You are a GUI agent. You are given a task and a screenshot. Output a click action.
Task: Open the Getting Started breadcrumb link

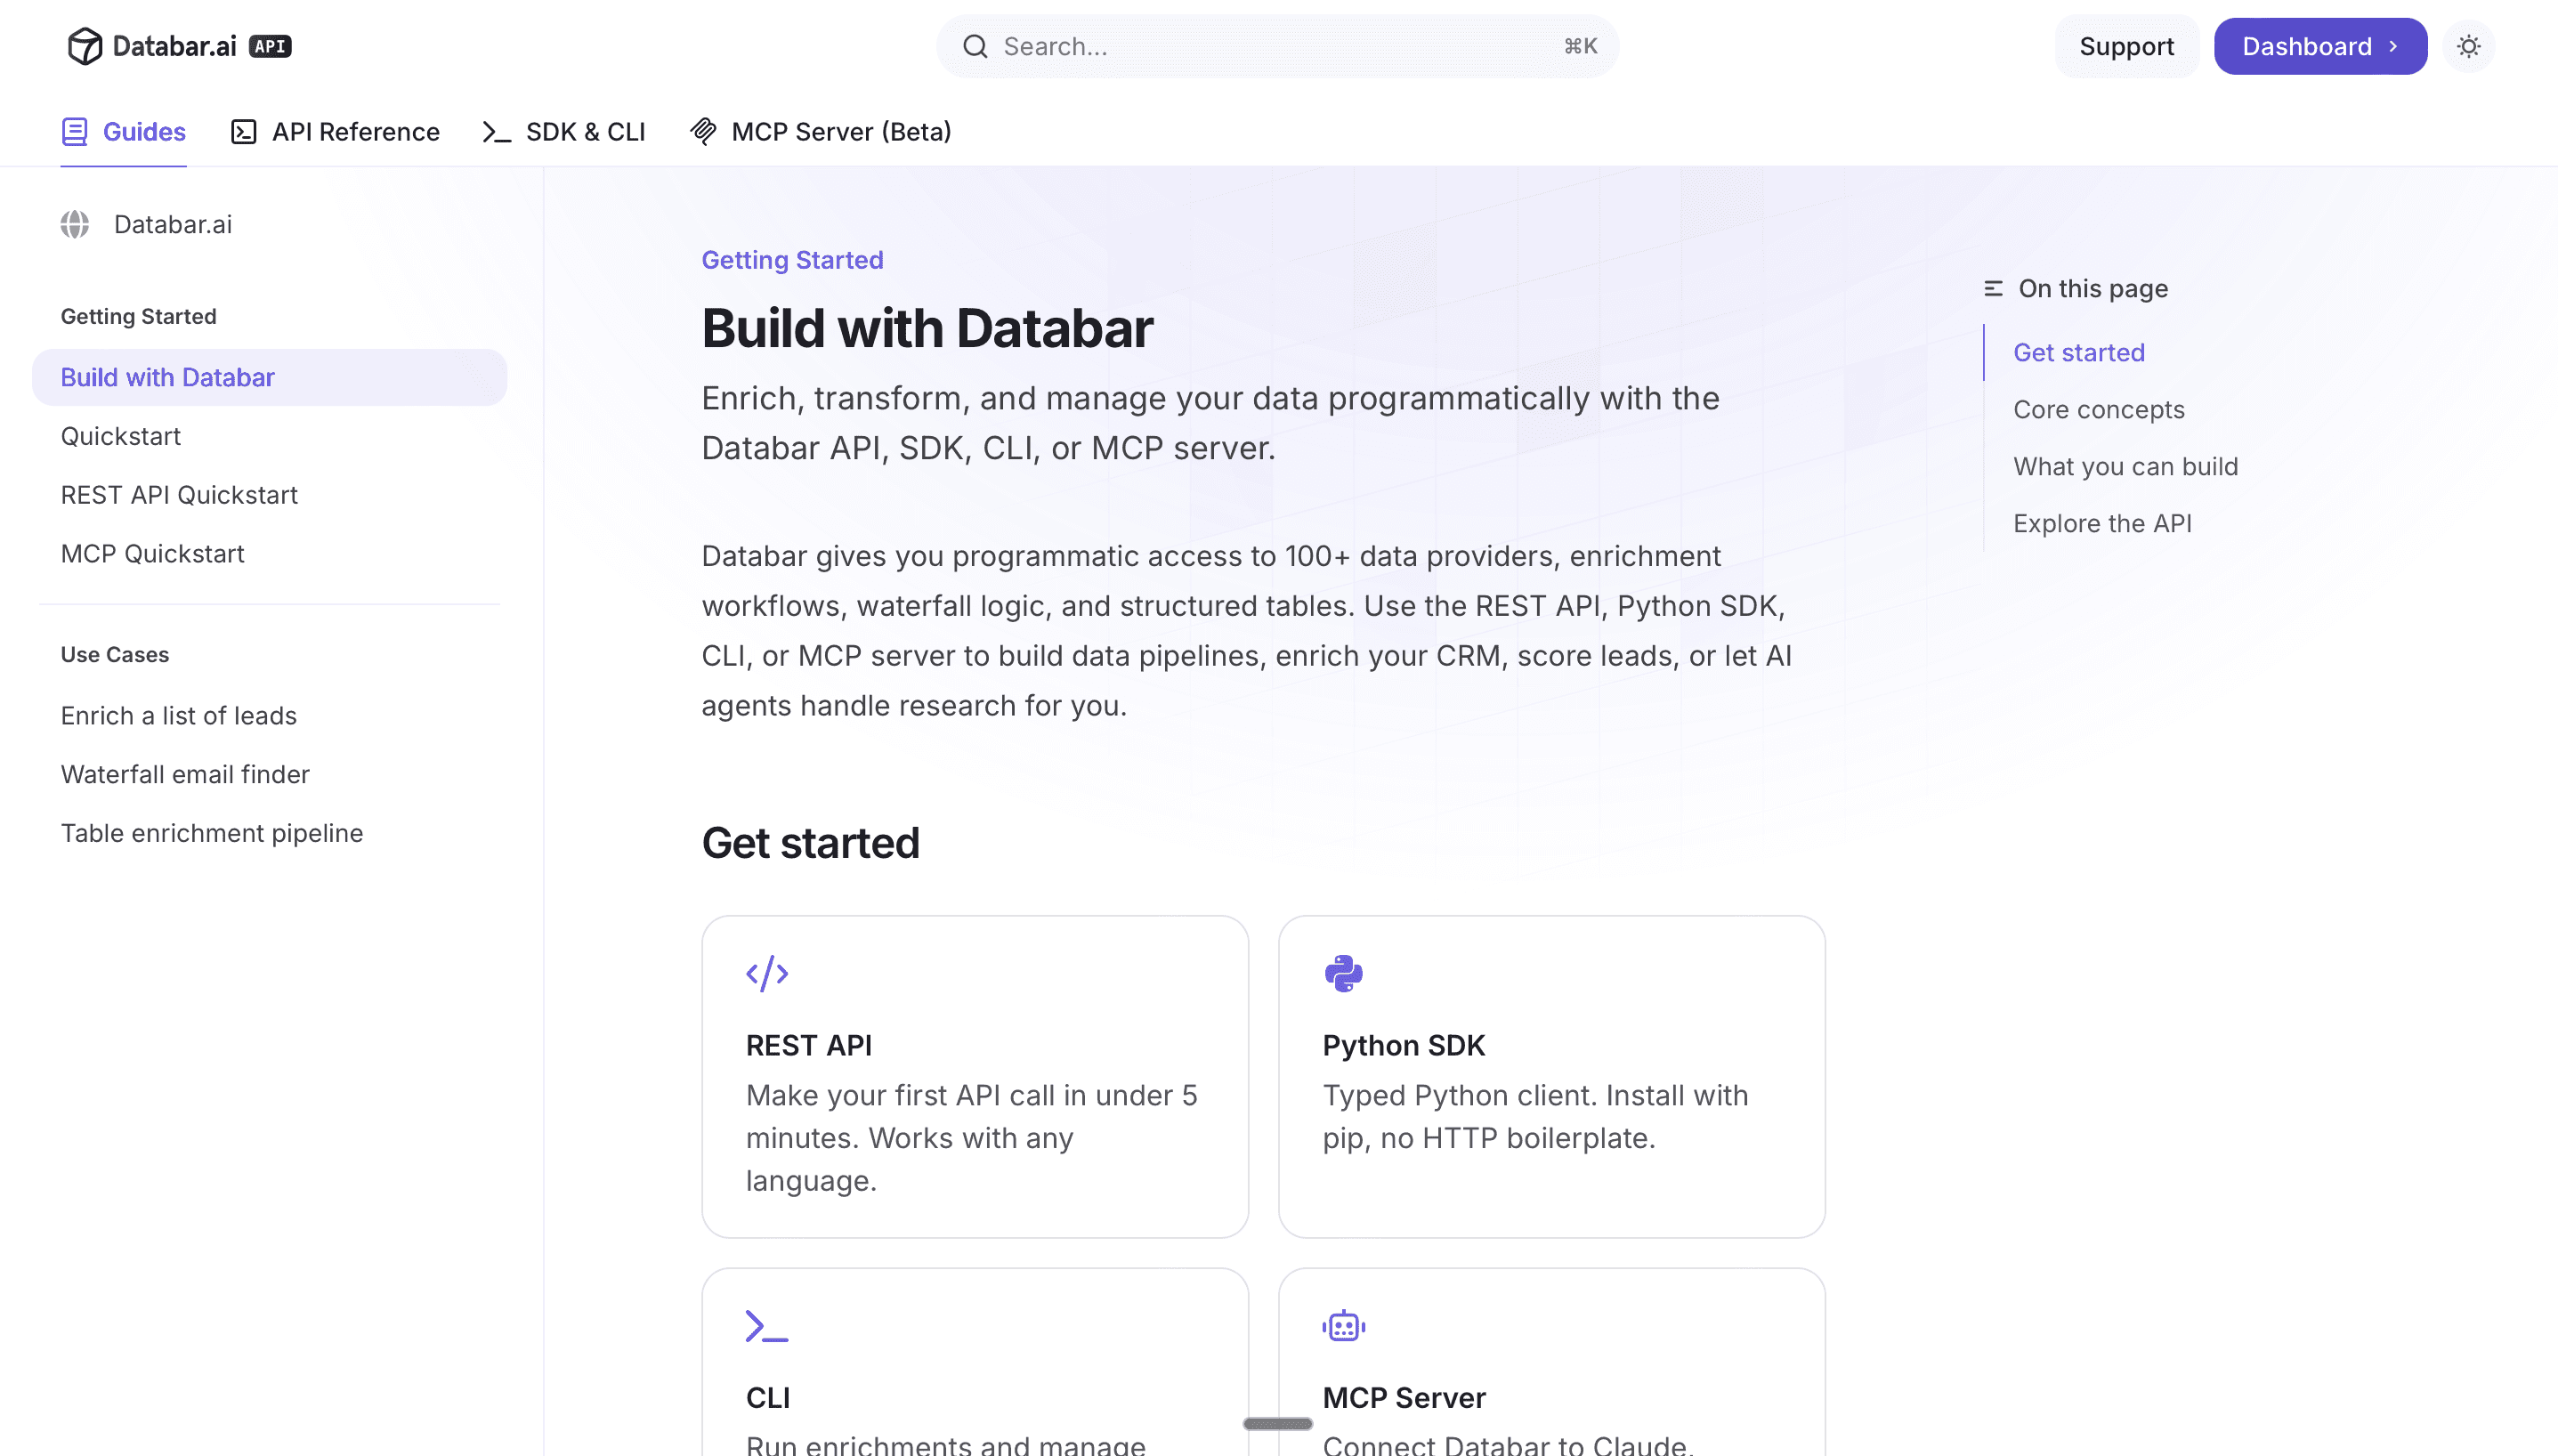pos(792,260)
